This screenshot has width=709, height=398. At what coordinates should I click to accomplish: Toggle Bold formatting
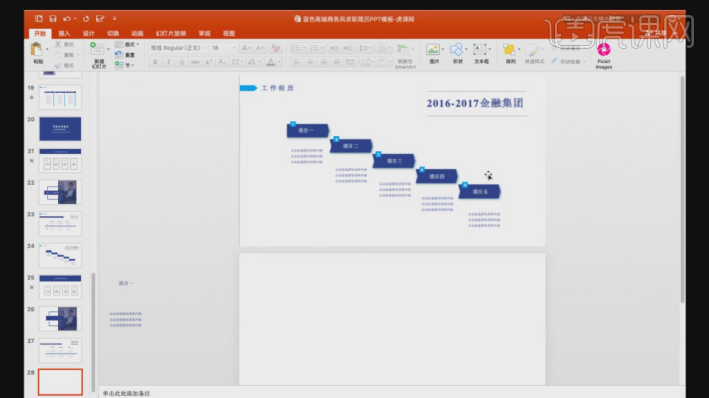click(155, 62)
